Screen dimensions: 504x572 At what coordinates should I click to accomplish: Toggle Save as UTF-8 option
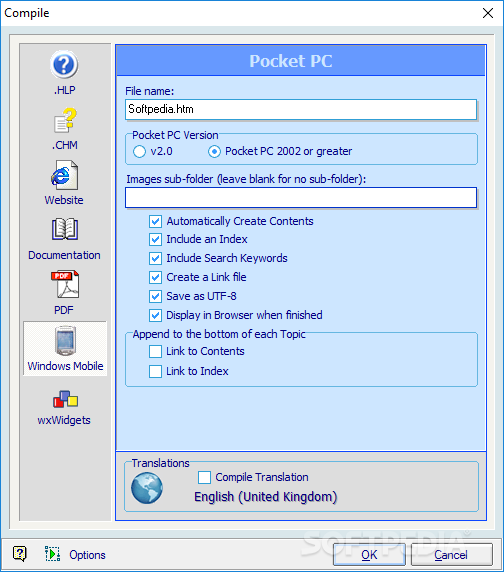(x=155, y=296)
